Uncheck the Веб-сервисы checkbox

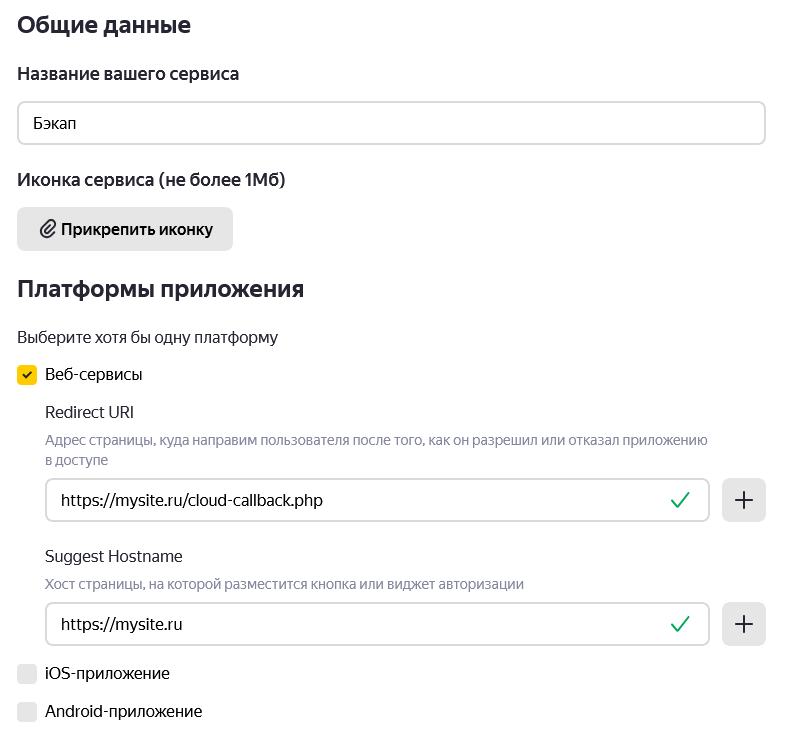(x=27, y=375)
